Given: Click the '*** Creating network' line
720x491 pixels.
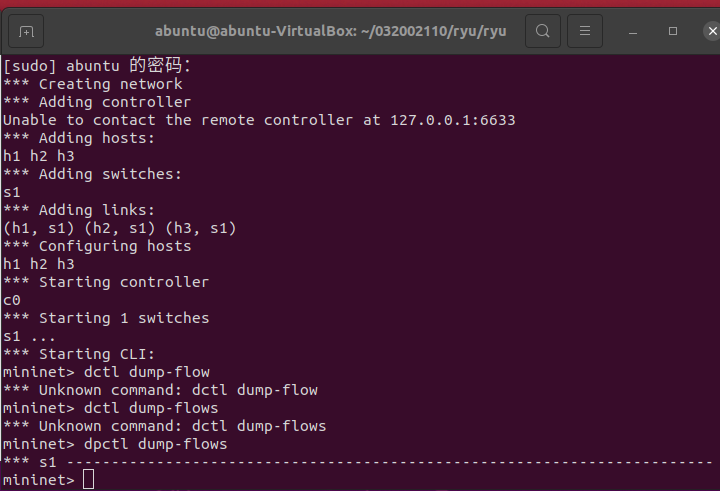Looking at the screenshot, I should tap(92, 84).
